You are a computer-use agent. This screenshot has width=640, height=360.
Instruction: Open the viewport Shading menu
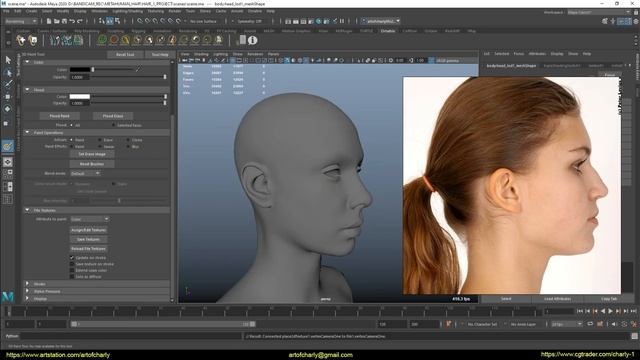(201, 54)
